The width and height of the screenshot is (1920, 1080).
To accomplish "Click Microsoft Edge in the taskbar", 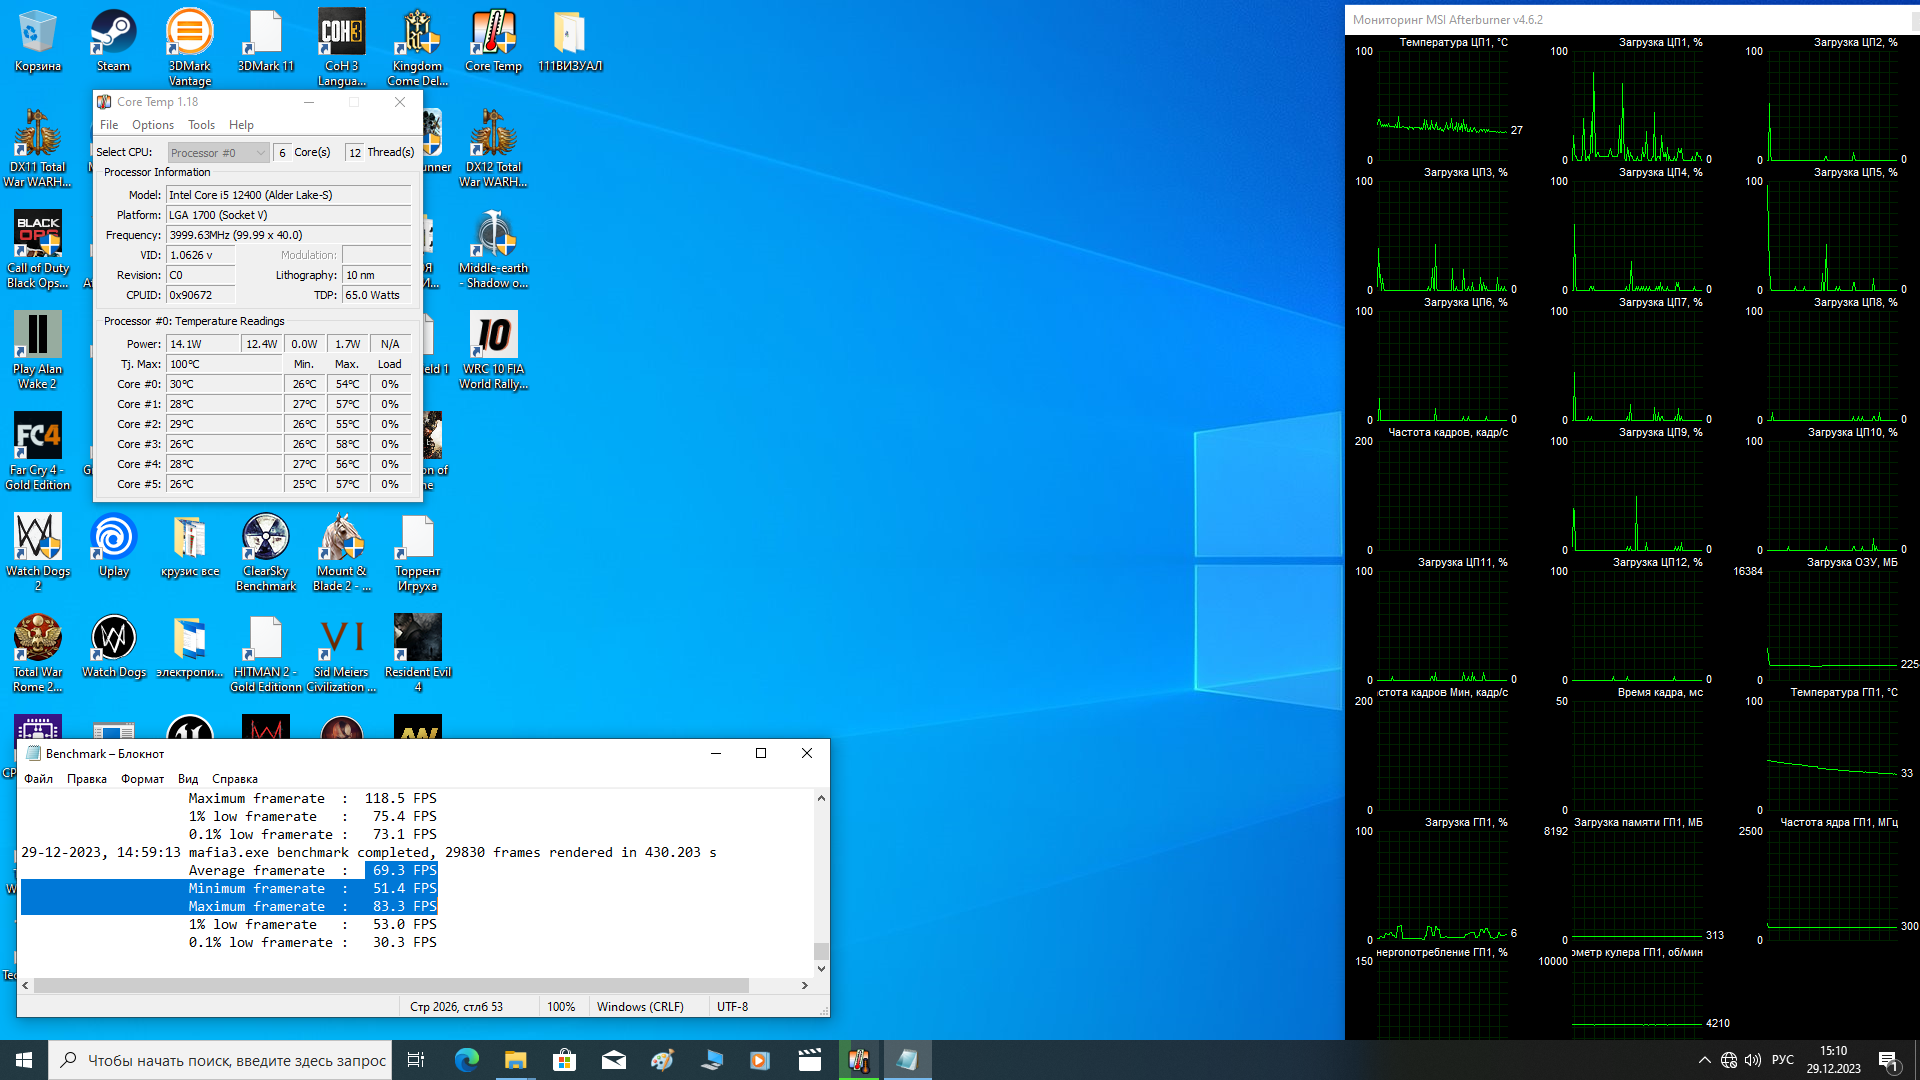I will pyautogui.click(x=466, y=1060).
